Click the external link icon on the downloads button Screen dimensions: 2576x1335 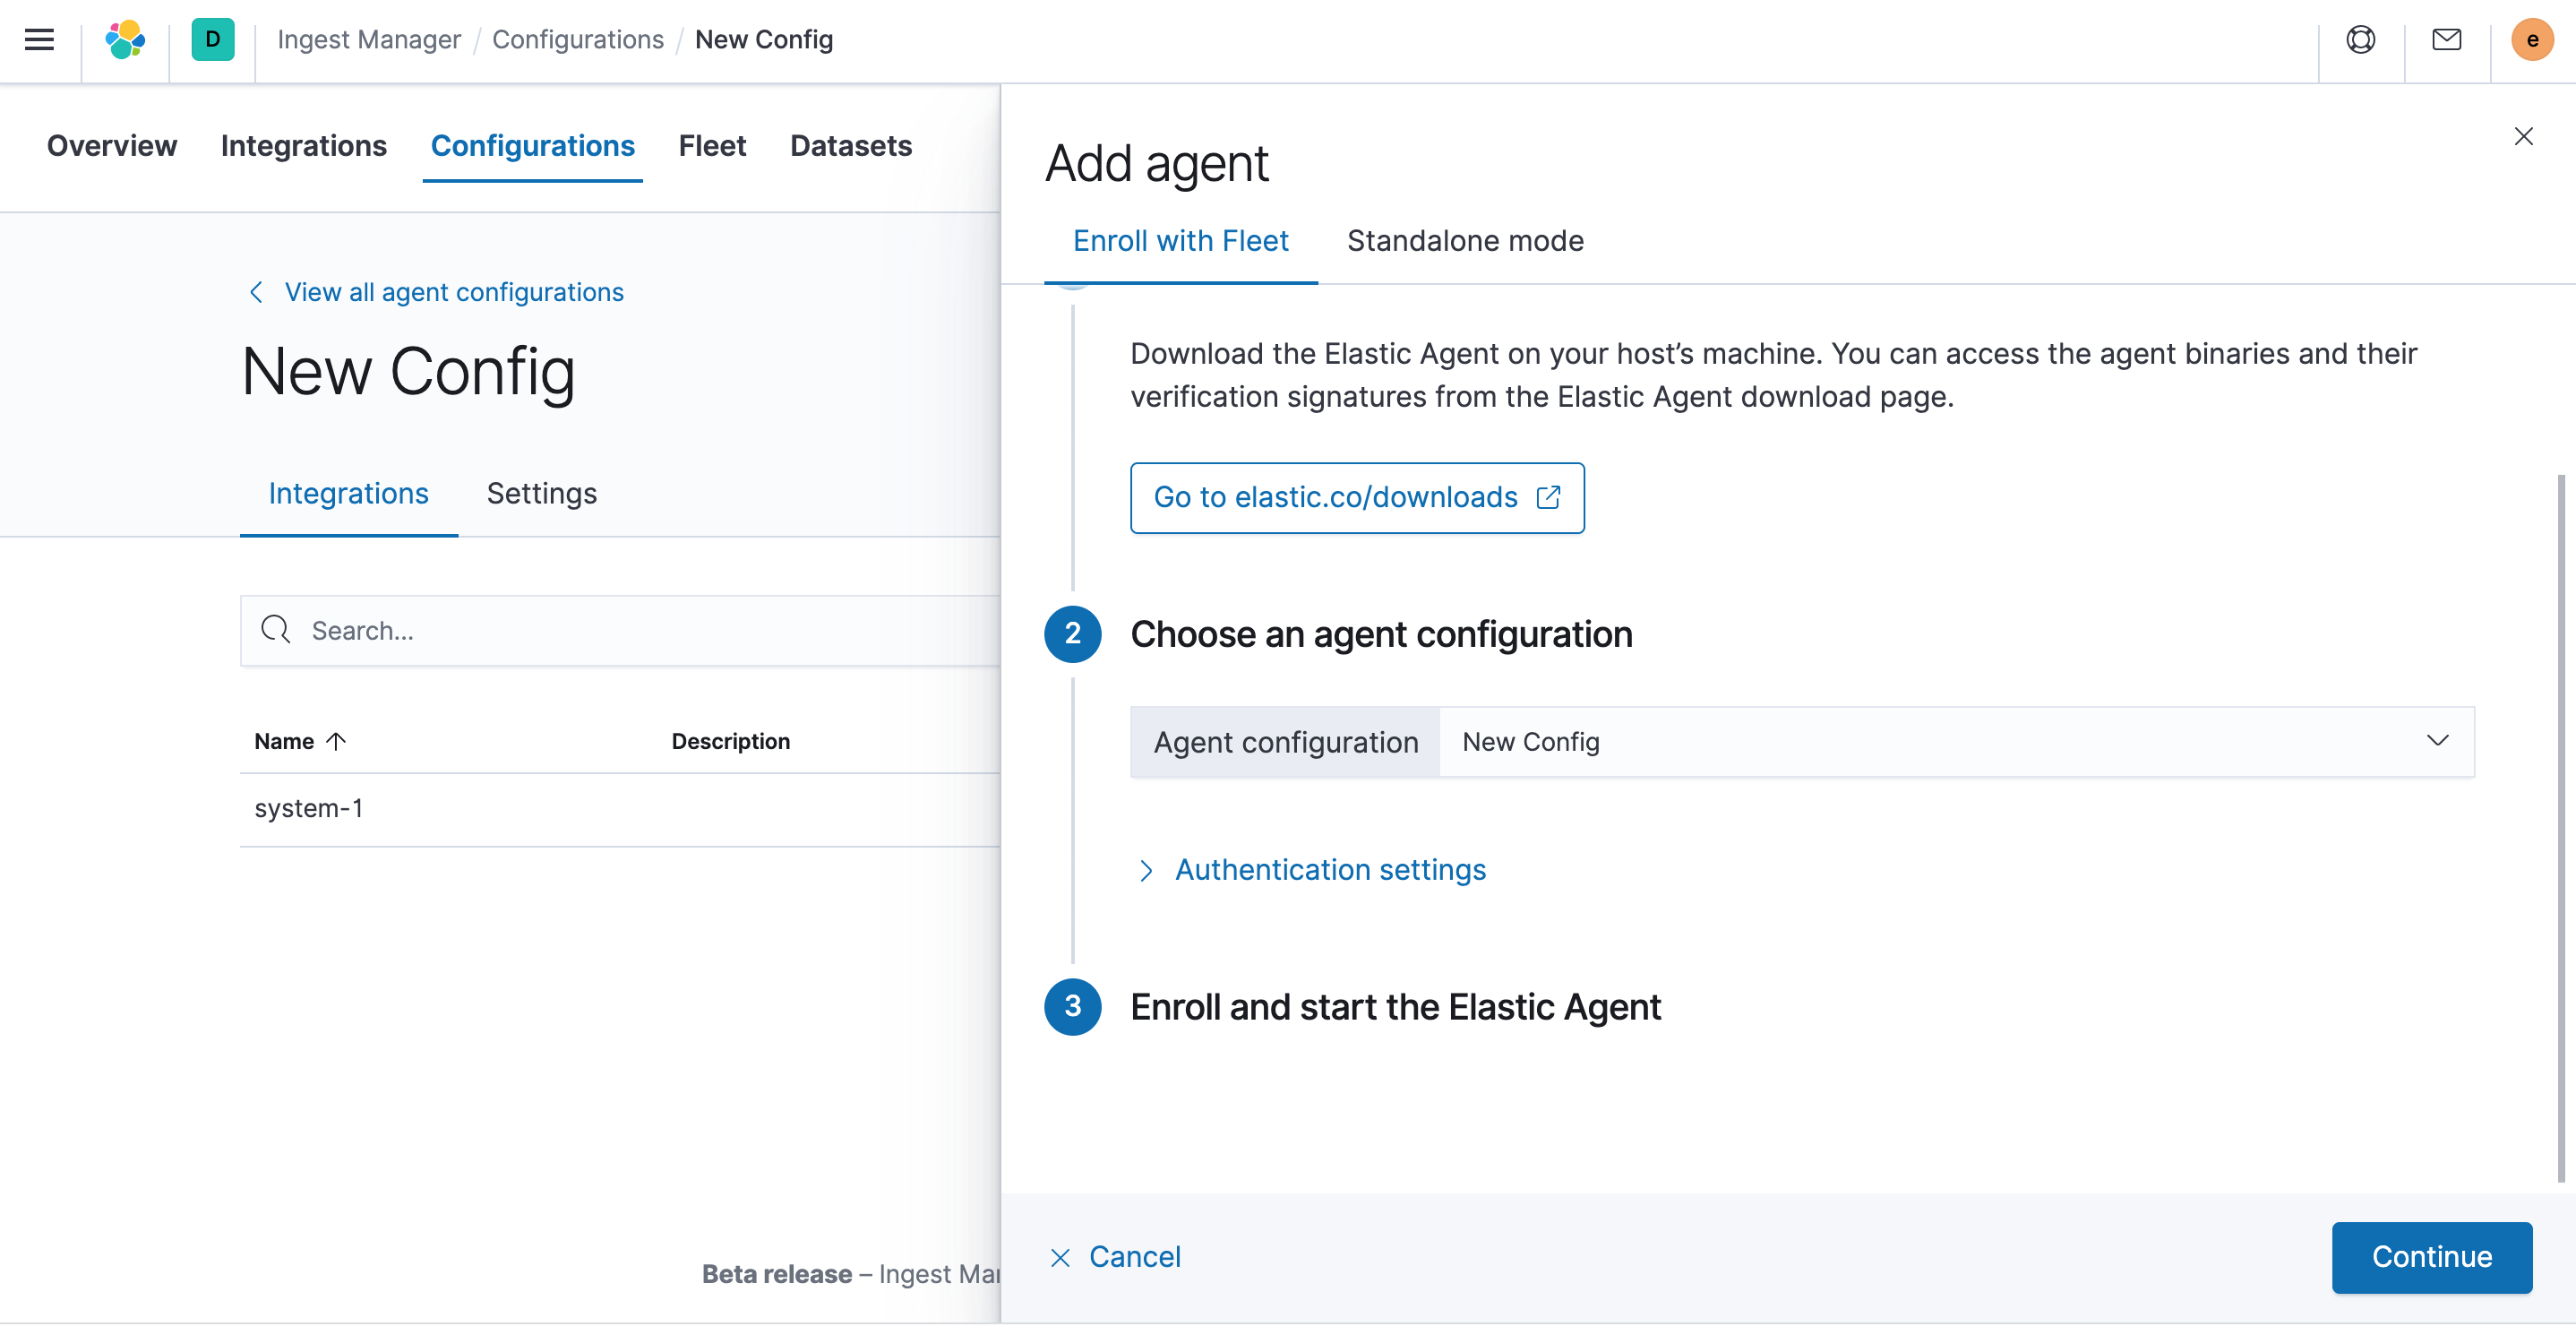(x=1549, y=497)
